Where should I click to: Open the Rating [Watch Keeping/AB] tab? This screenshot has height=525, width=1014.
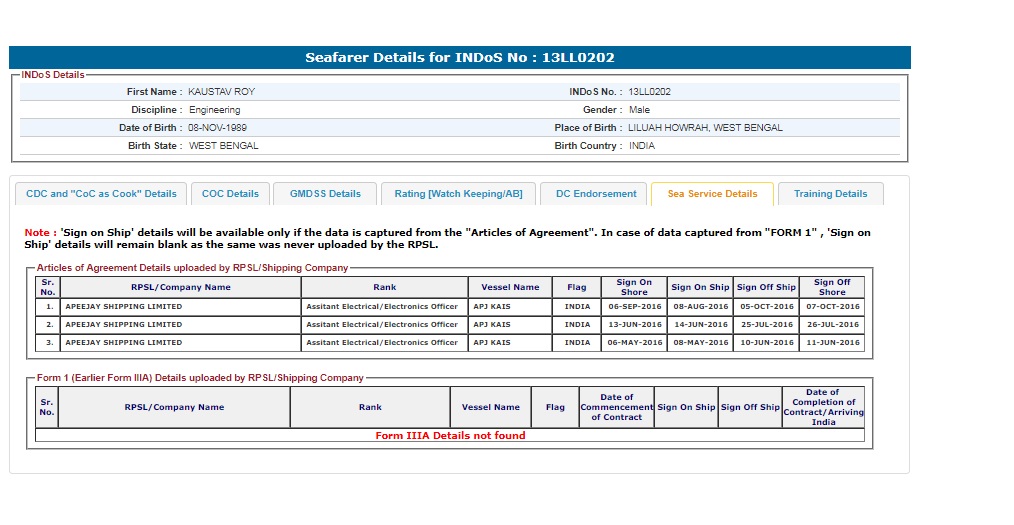[458, 194]
